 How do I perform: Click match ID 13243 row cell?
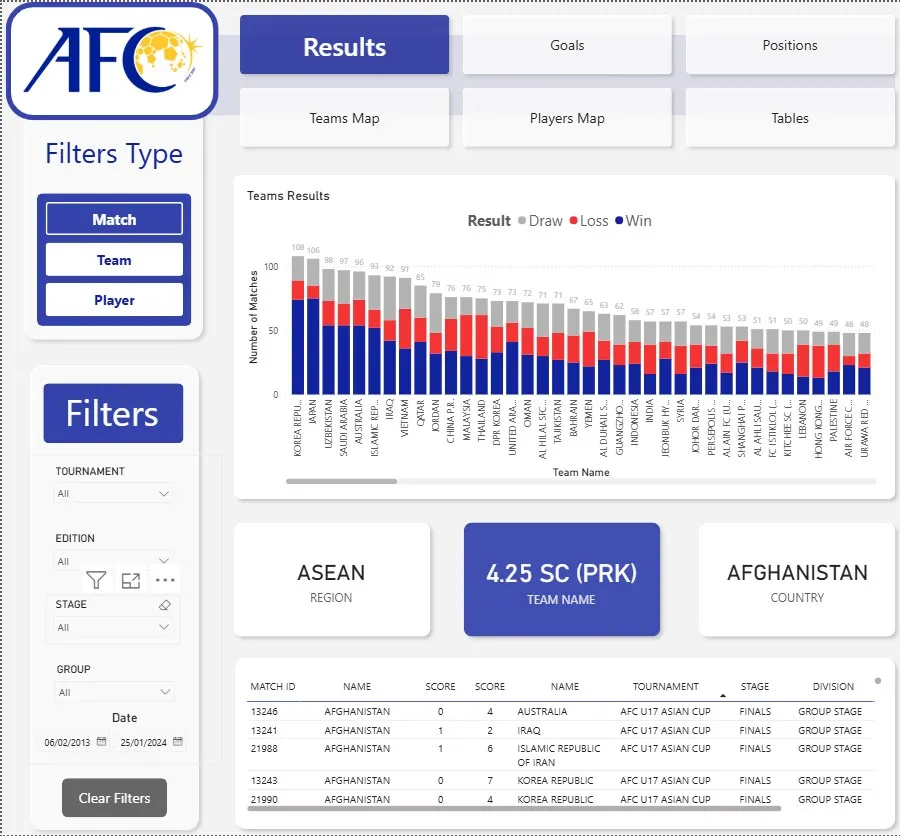(264, 780)
